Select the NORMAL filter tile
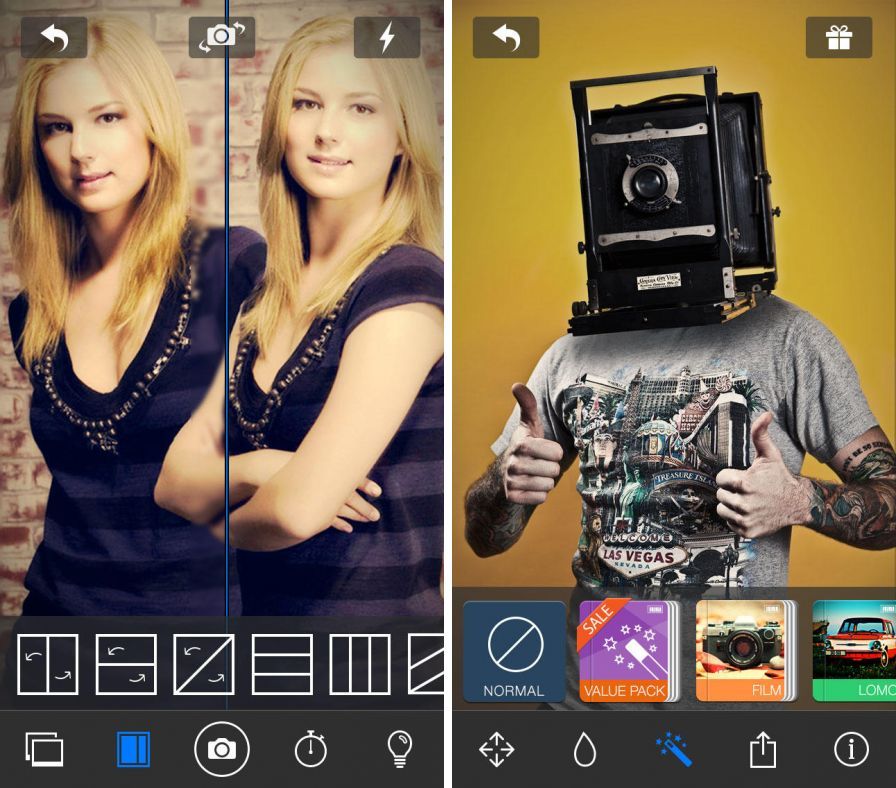This screenshot has height=788, width=896. point(514,650)
